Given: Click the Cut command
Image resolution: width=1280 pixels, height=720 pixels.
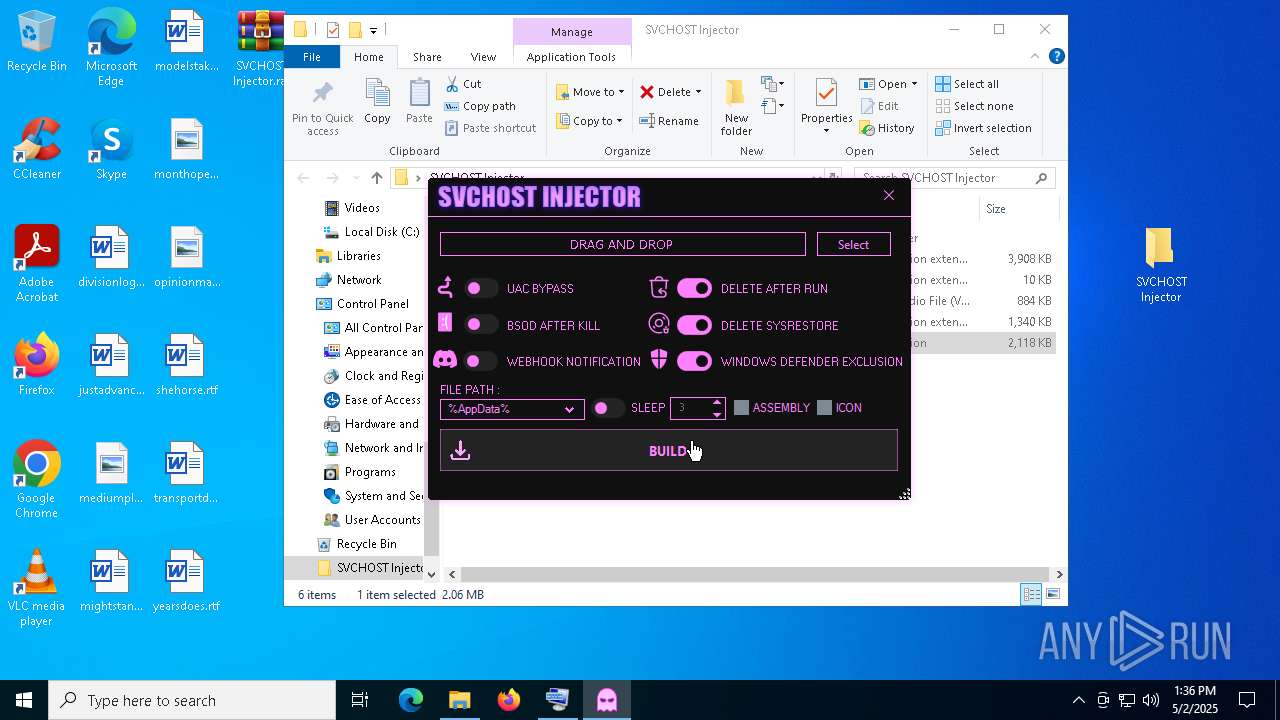Looking at the screenshot, I should (x=463, y=84).
